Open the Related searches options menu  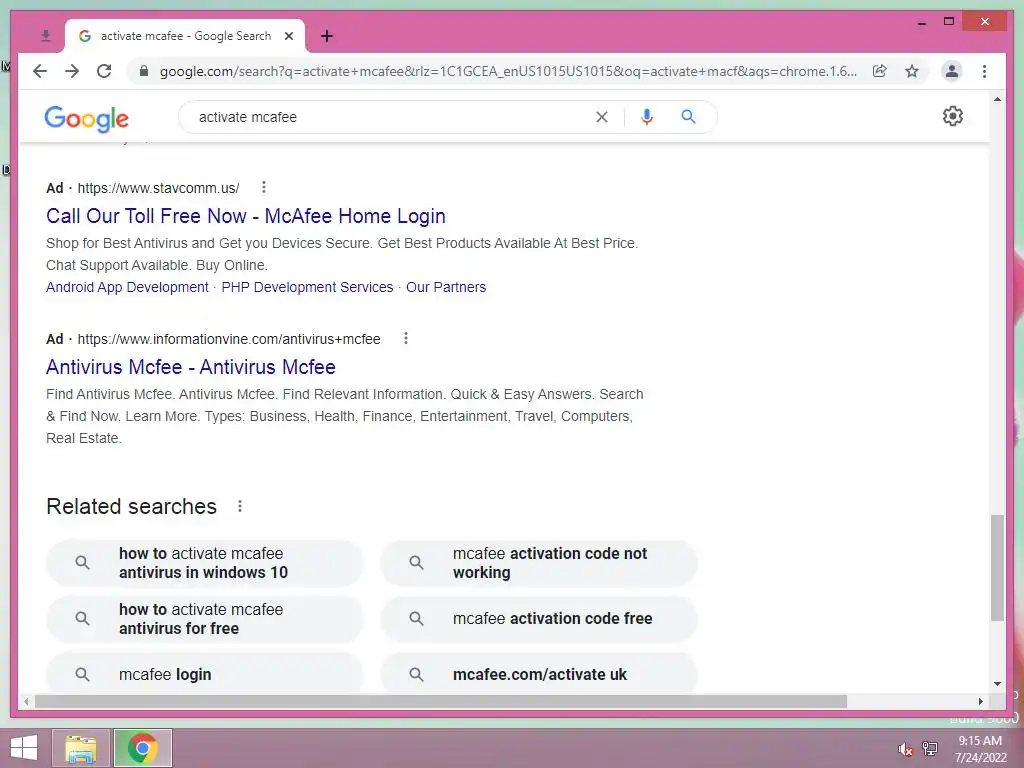click(240, 506)
